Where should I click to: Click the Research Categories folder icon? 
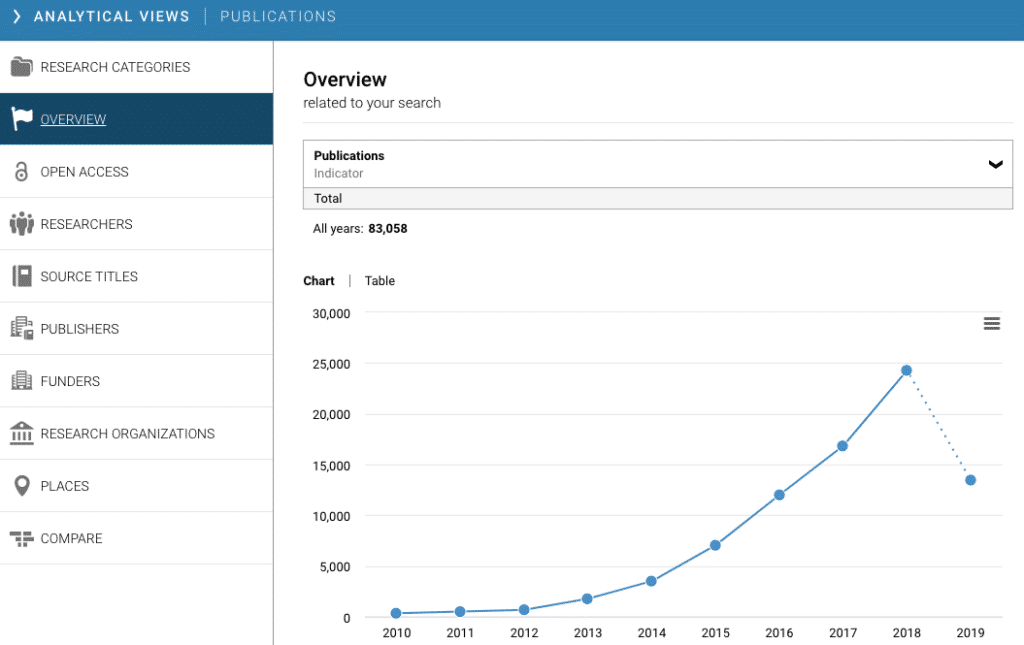(21, 67)
